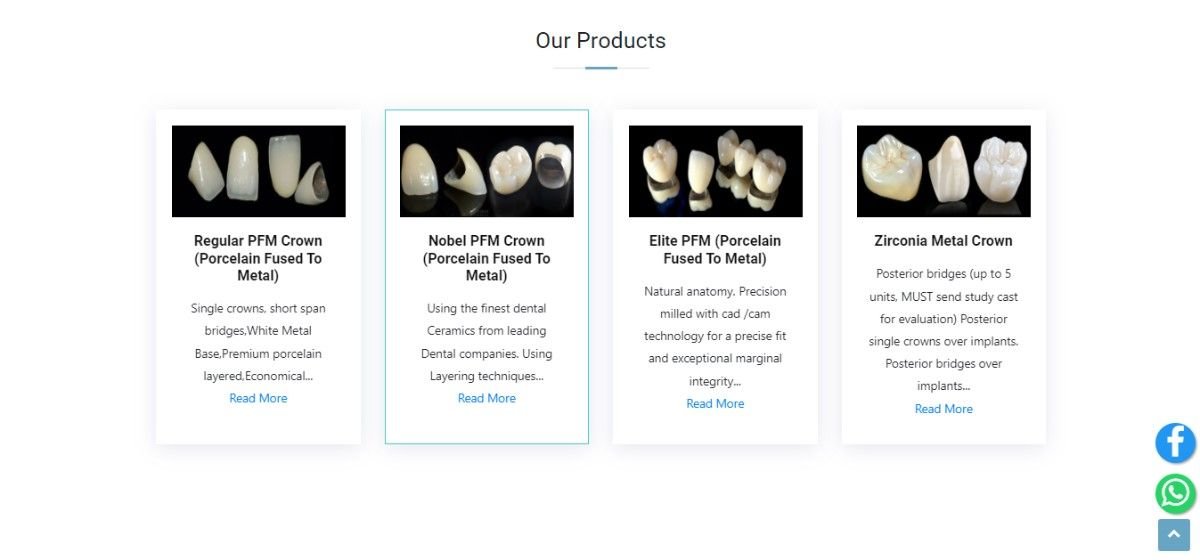Open Nobel PFM Crown product image
The image size is (1200, 560).
(x=487, y=171)
